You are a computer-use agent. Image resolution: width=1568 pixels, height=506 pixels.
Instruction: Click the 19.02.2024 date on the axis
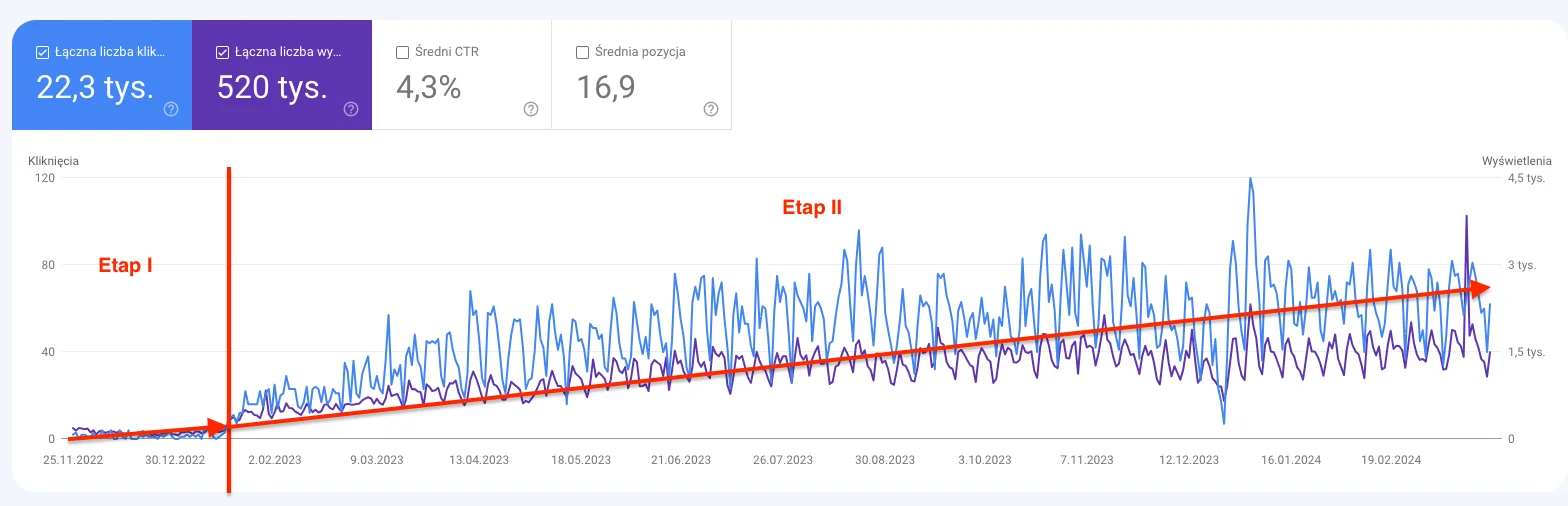coord(1390,460)
